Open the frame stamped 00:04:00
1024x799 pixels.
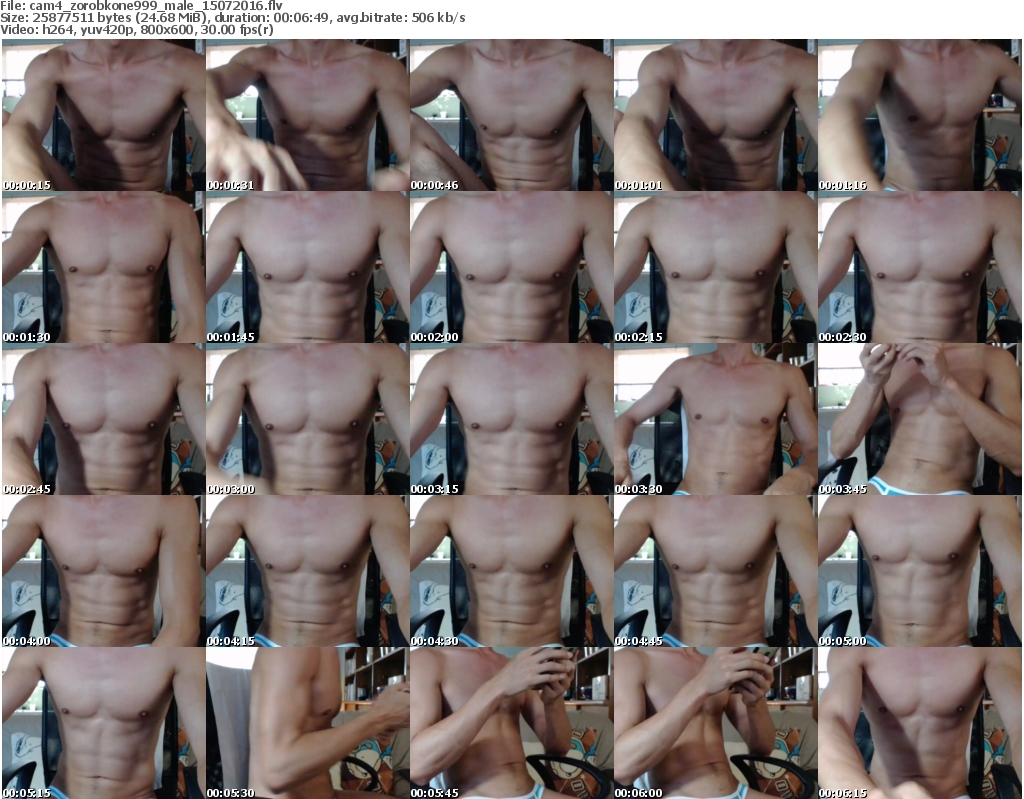[103, 571]
